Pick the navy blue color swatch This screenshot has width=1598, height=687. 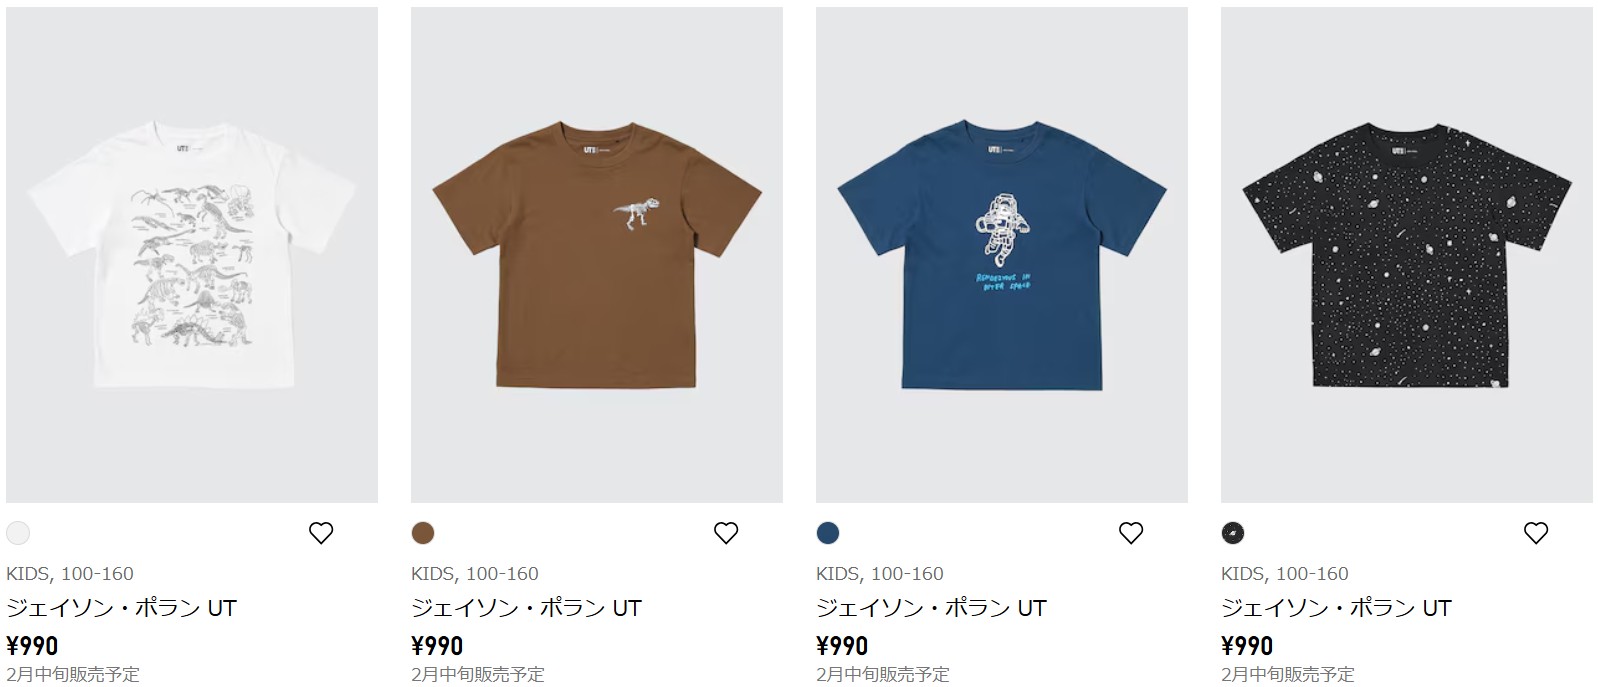tap(828, 533)
